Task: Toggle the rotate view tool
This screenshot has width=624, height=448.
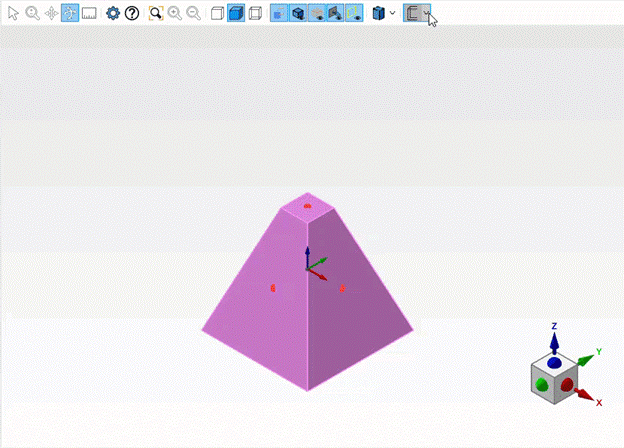Action: tap(70, 13)
